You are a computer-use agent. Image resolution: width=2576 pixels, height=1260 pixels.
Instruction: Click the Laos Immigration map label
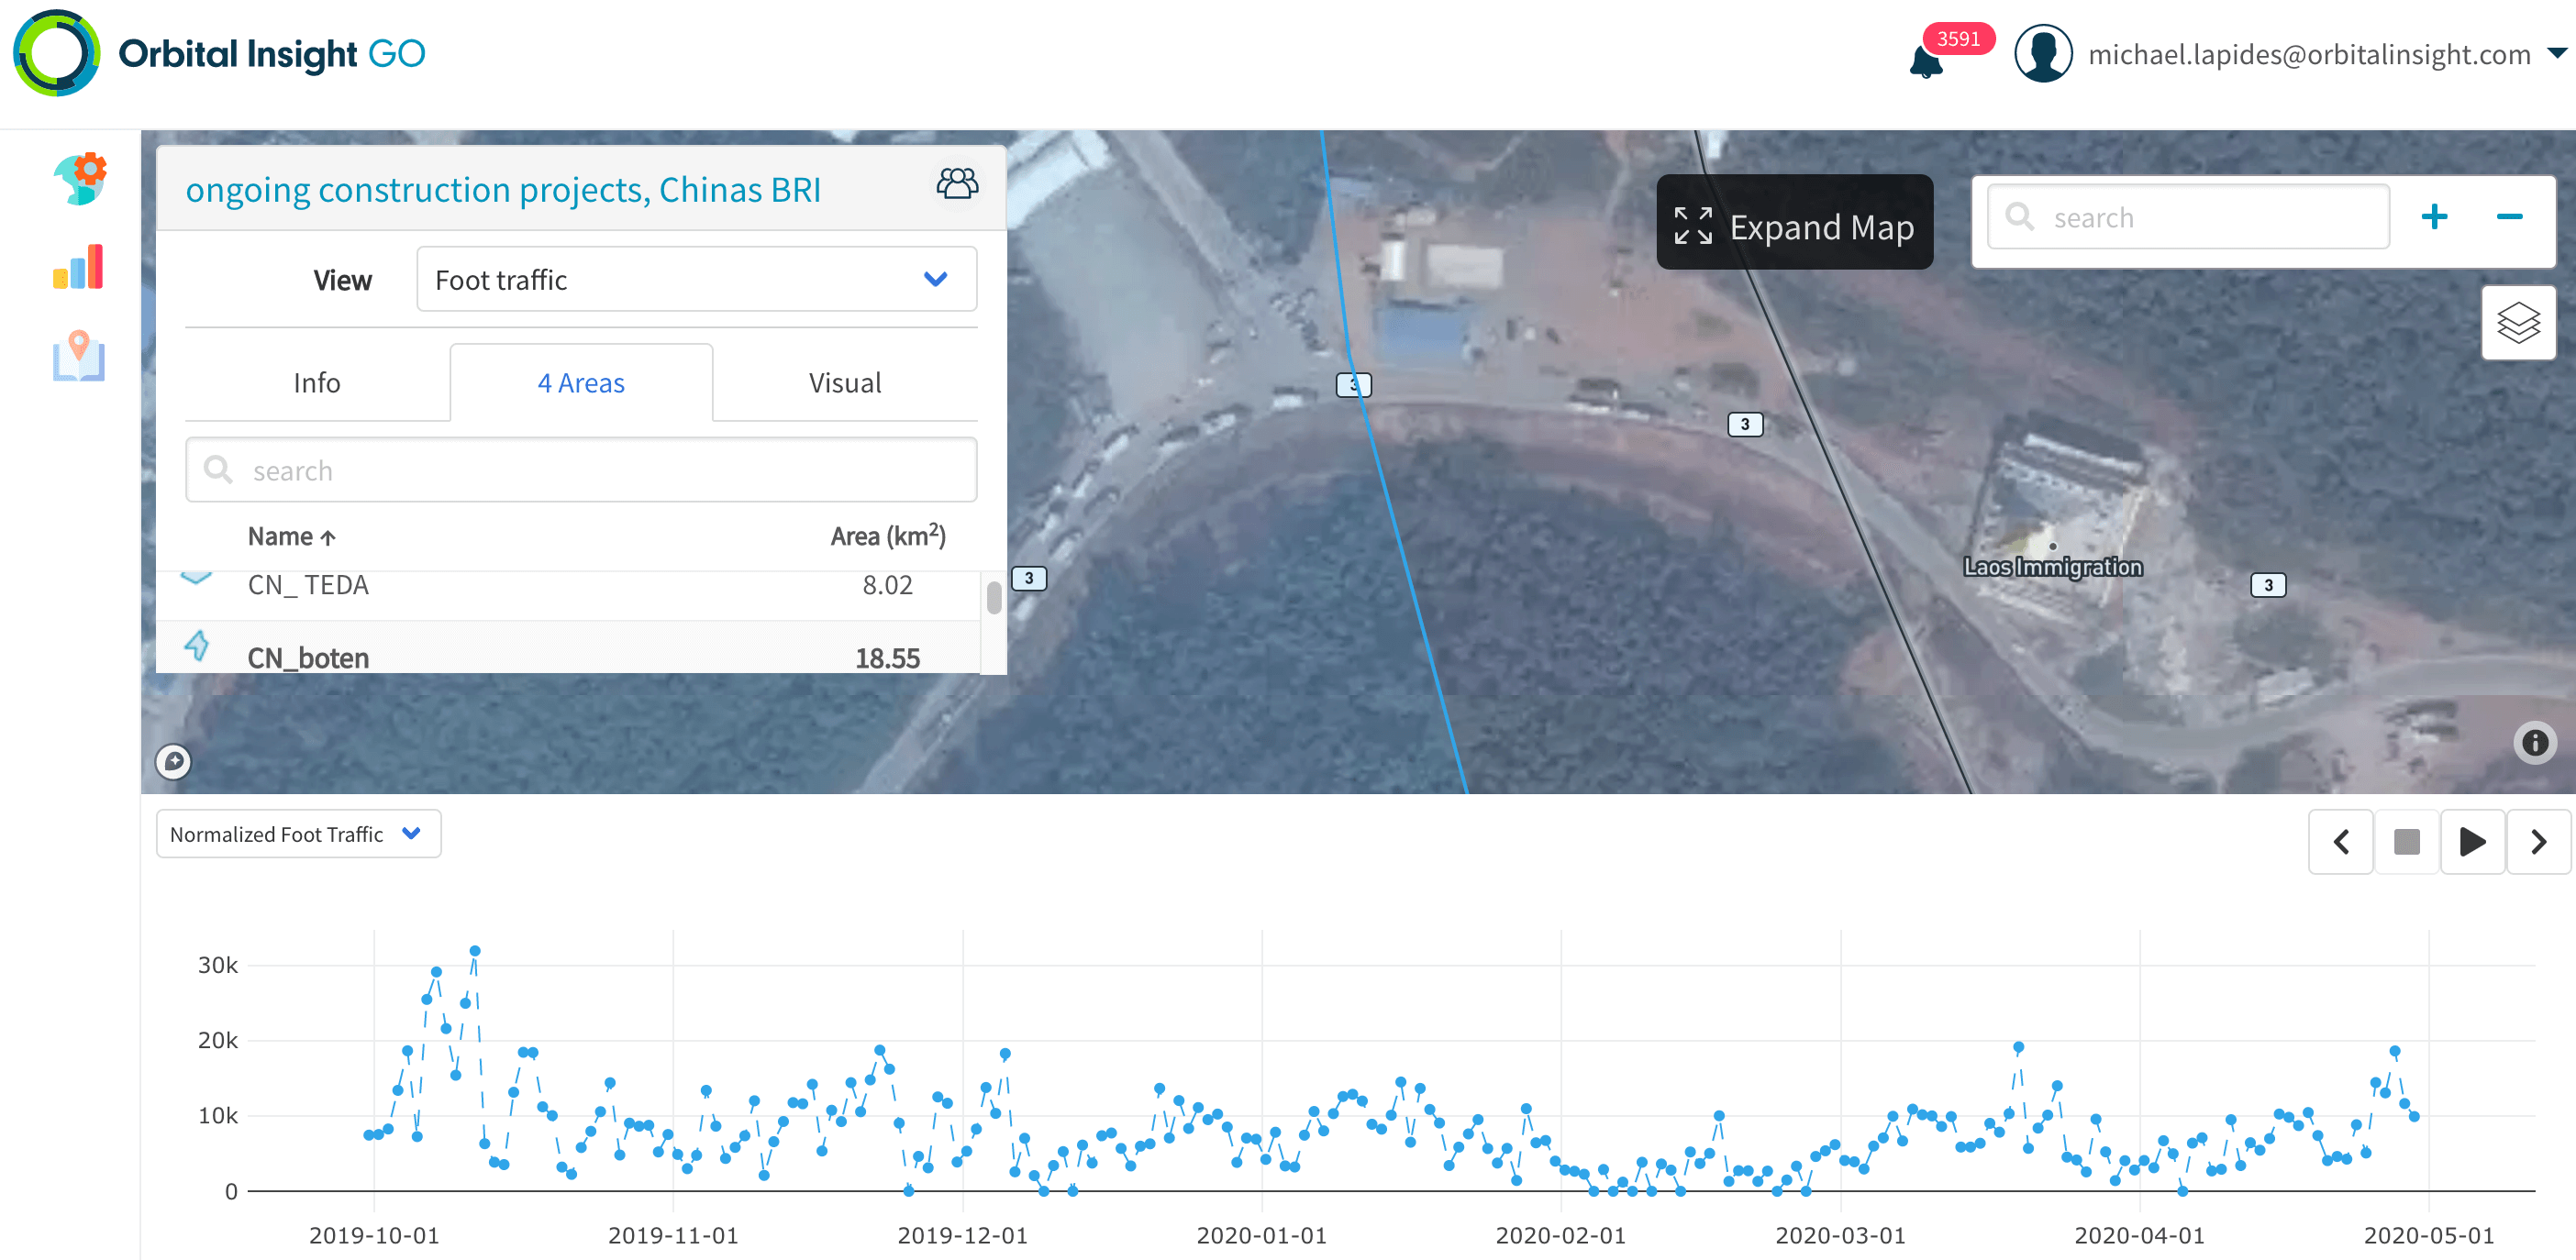coord(2052,567)
